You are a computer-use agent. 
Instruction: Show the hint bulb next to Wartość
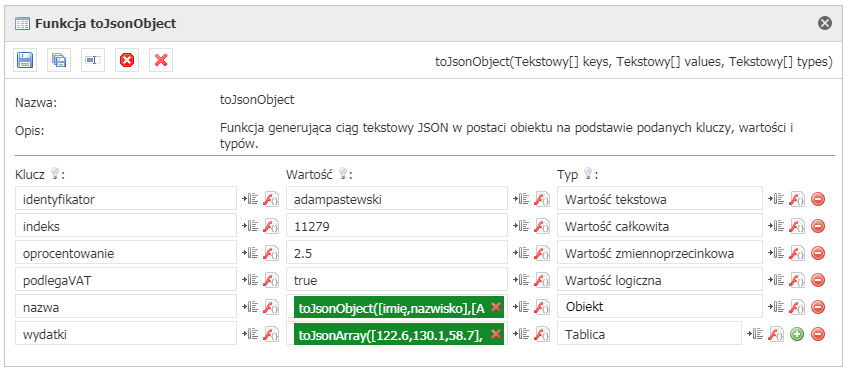[342, 174]
